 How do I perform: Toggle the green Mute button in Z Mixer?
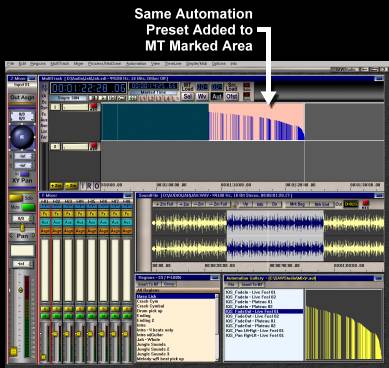click(x=28, y=207)
